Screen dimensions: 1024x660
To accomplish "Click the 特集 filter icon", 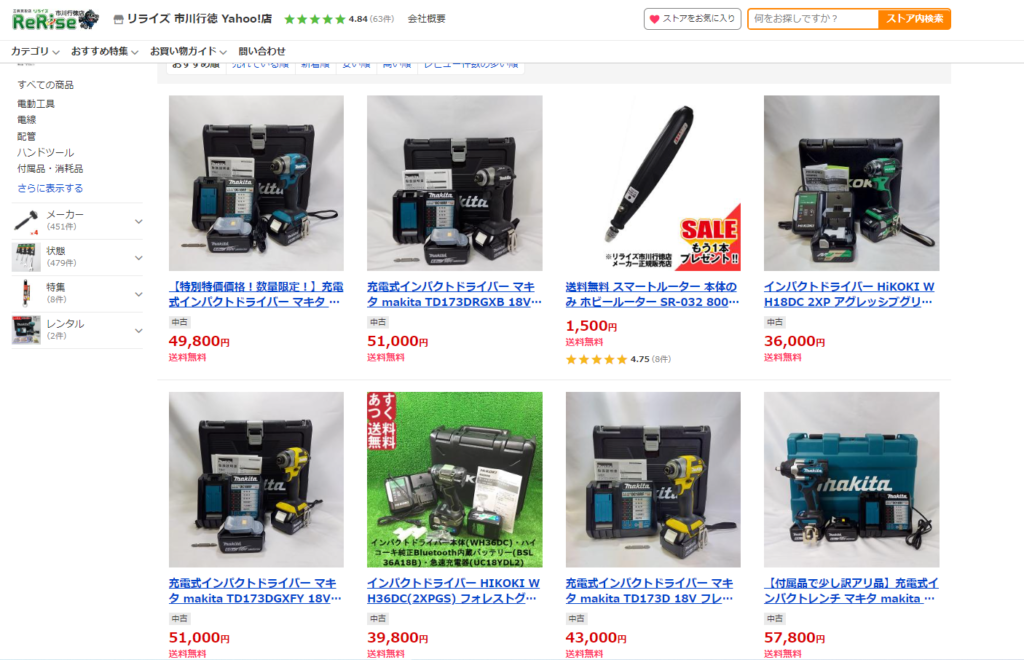I will (x=26, y=293).
